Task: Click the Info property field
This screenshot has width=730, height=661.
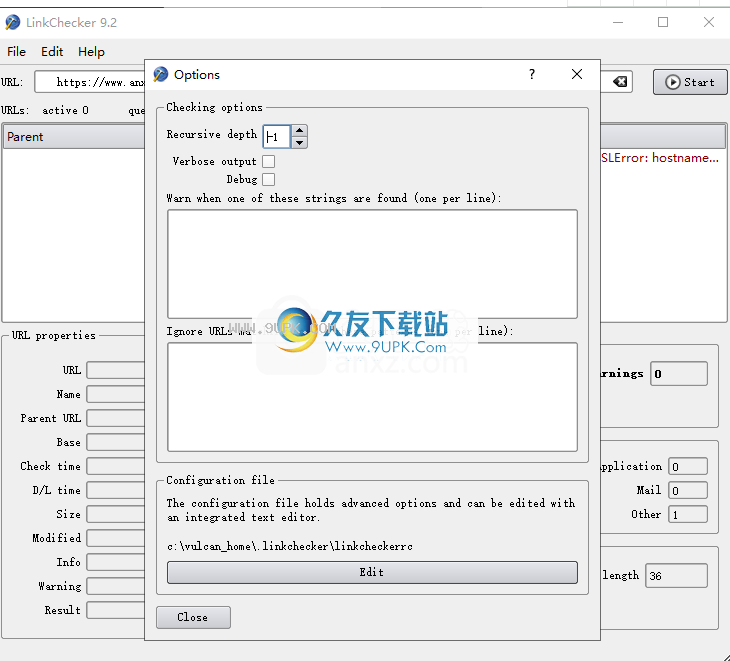Action: pos(115,562)
